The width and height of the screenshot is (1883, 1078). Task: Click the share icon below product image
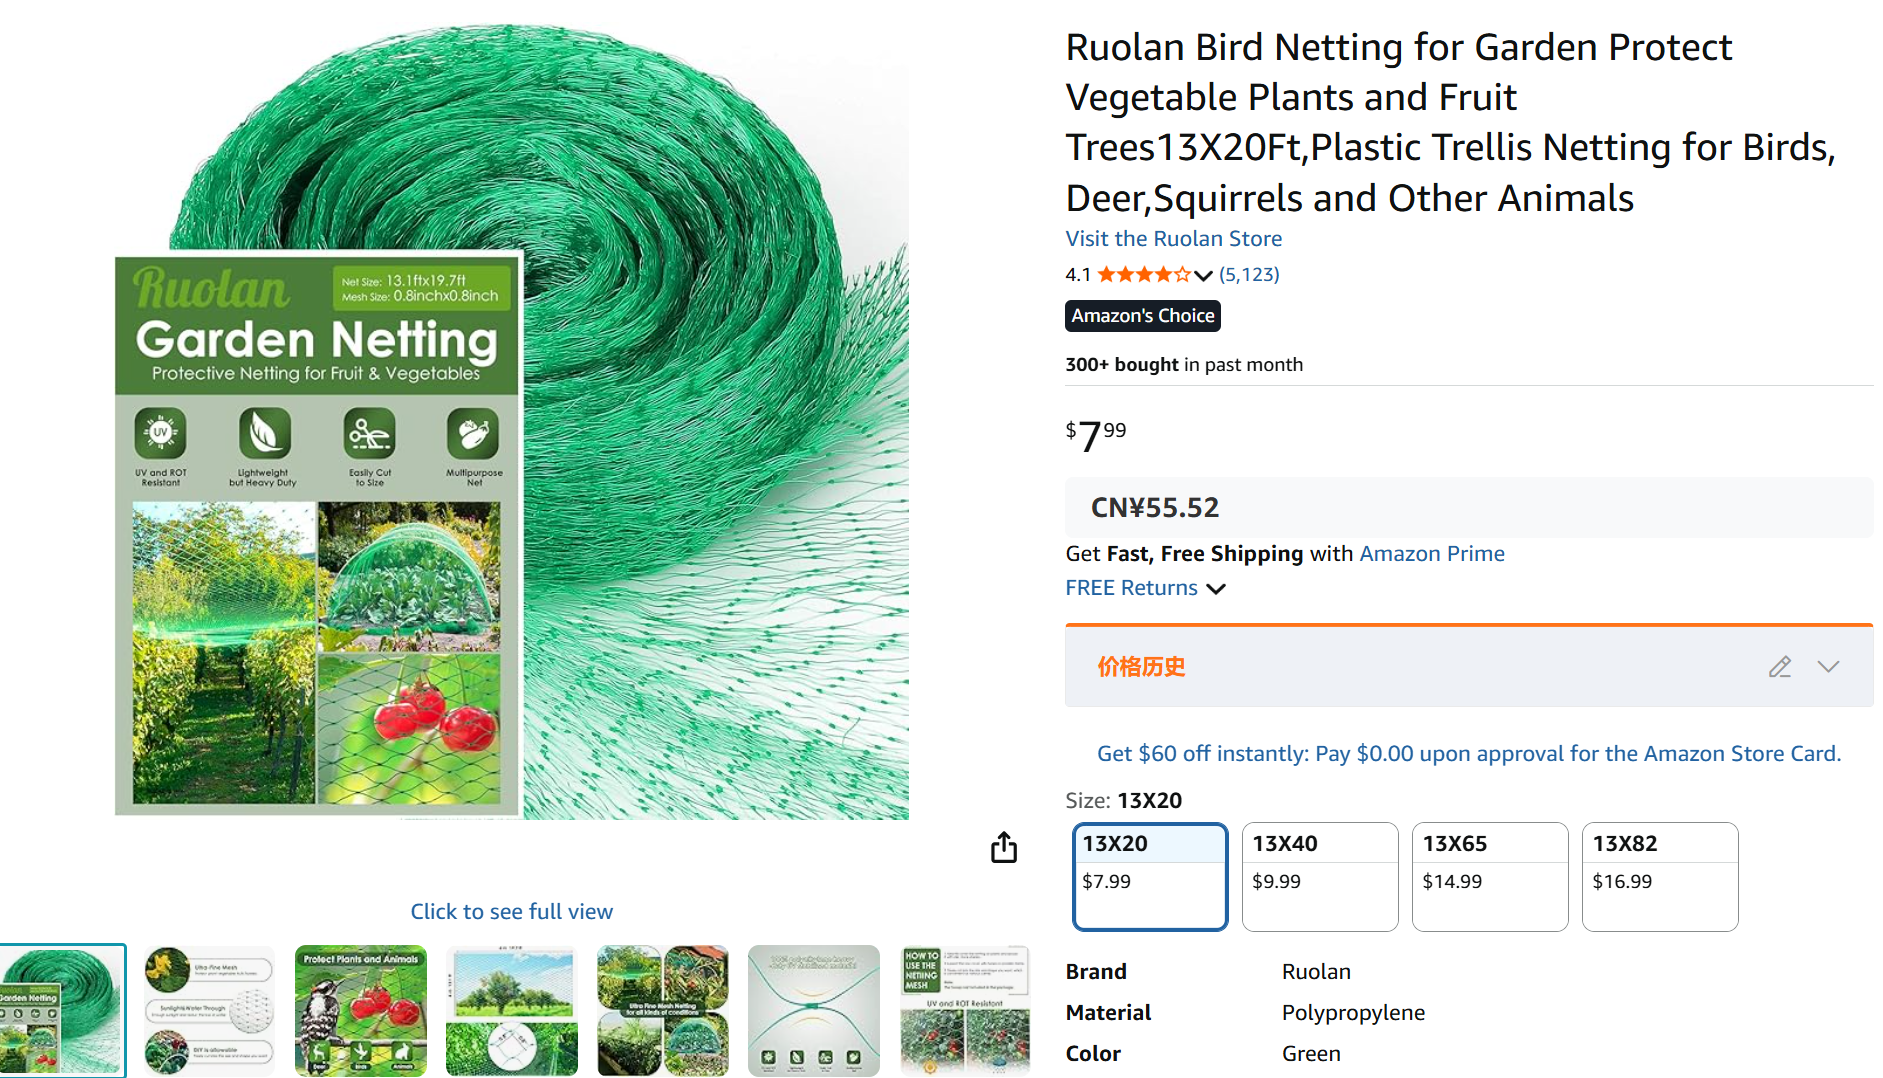(x=1003, y=847)
